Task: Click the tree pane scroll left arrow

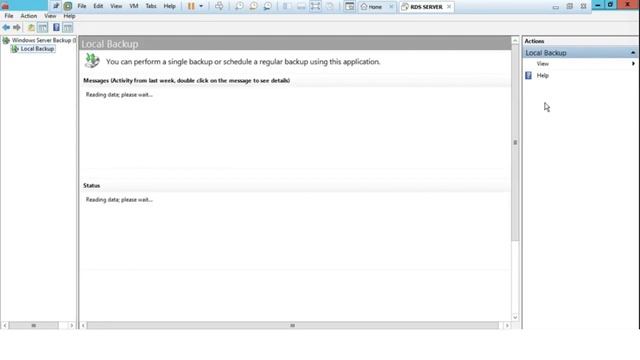Action: click(5, 325)
